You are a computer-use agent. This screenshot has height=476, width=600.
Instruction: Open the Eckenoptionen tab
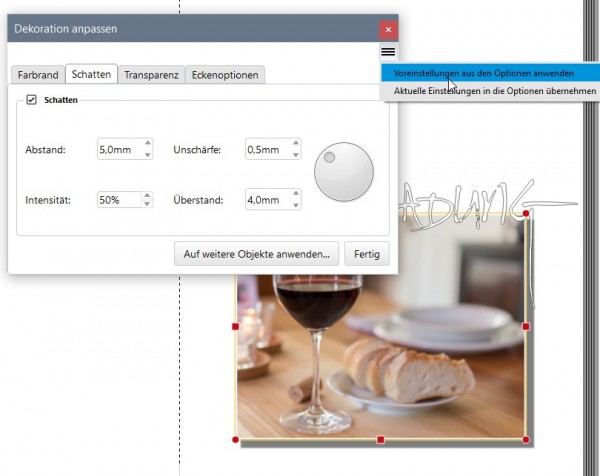pos(225,75)
